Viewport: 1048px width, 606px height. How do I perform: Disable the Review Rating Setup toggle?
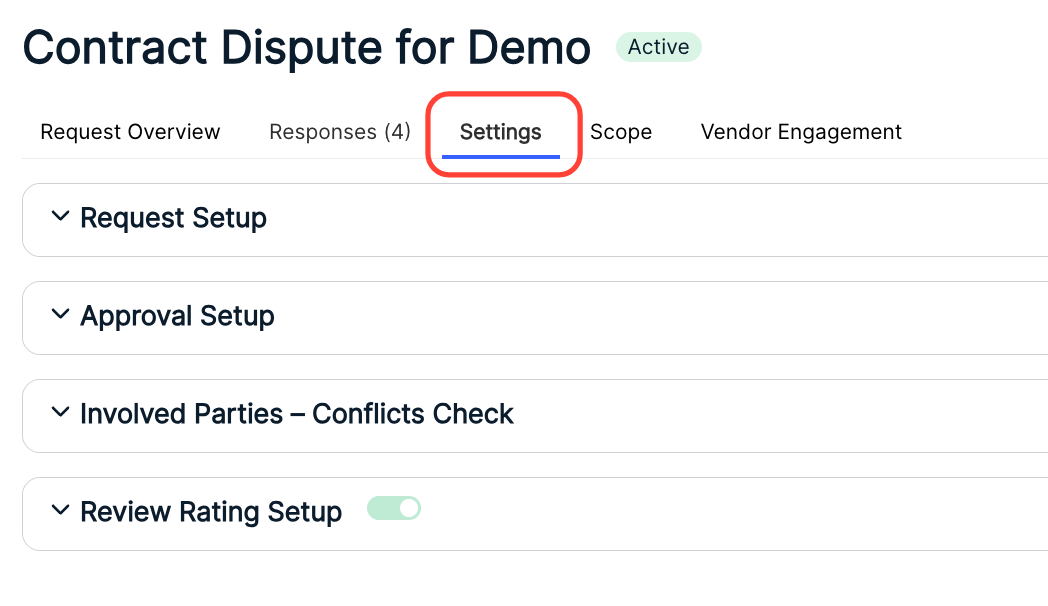coord(394,508)
